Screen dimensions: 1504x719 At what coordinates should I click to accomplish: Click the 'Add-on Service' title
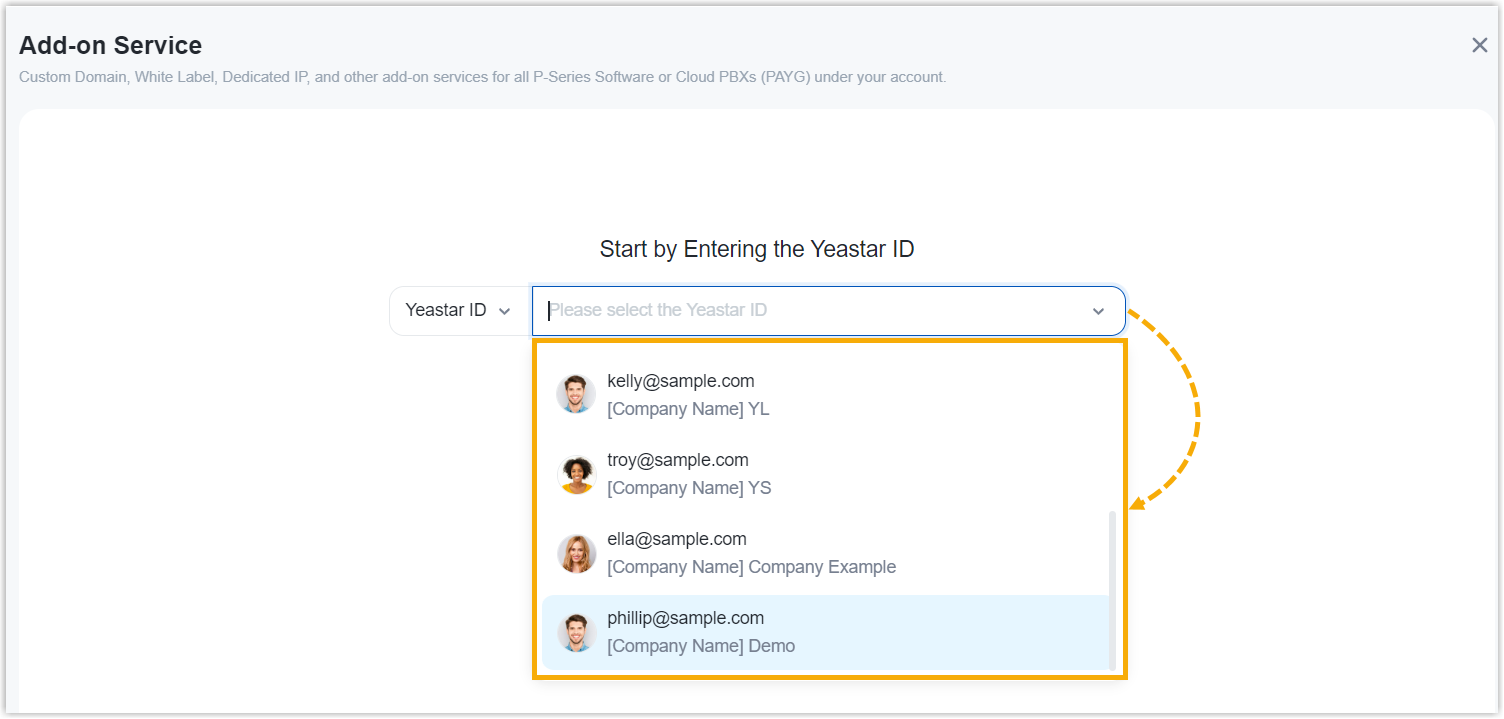[111, 45]
